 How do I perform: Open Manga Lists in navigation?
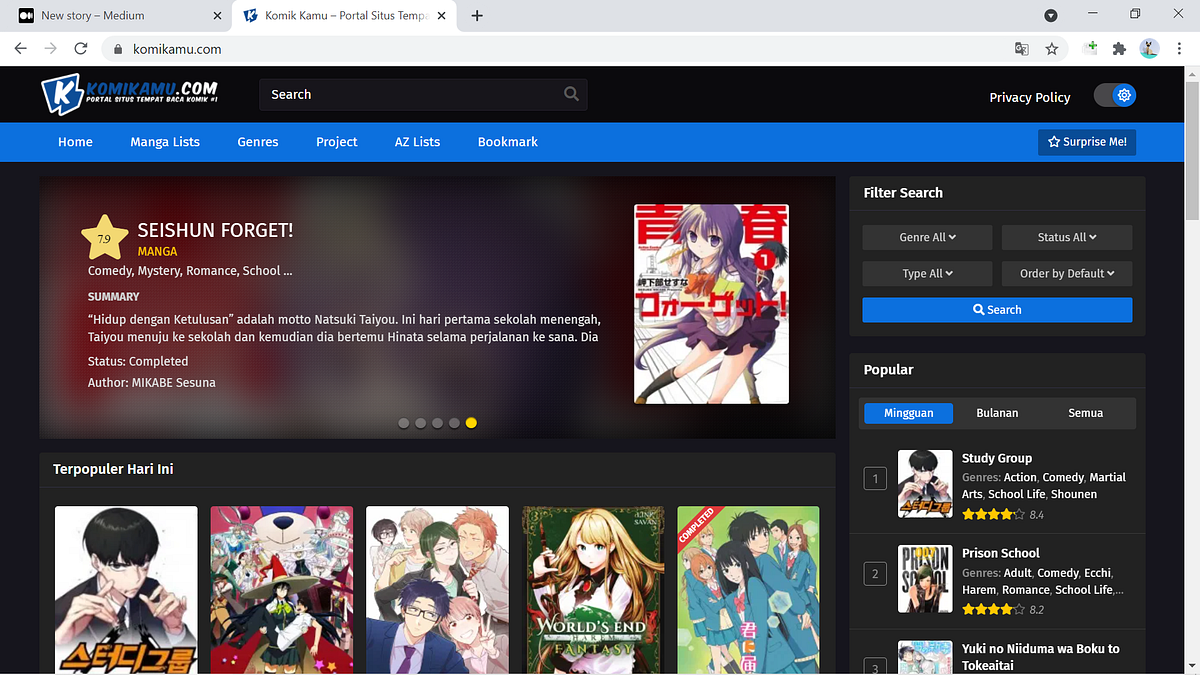pos(165,142)
